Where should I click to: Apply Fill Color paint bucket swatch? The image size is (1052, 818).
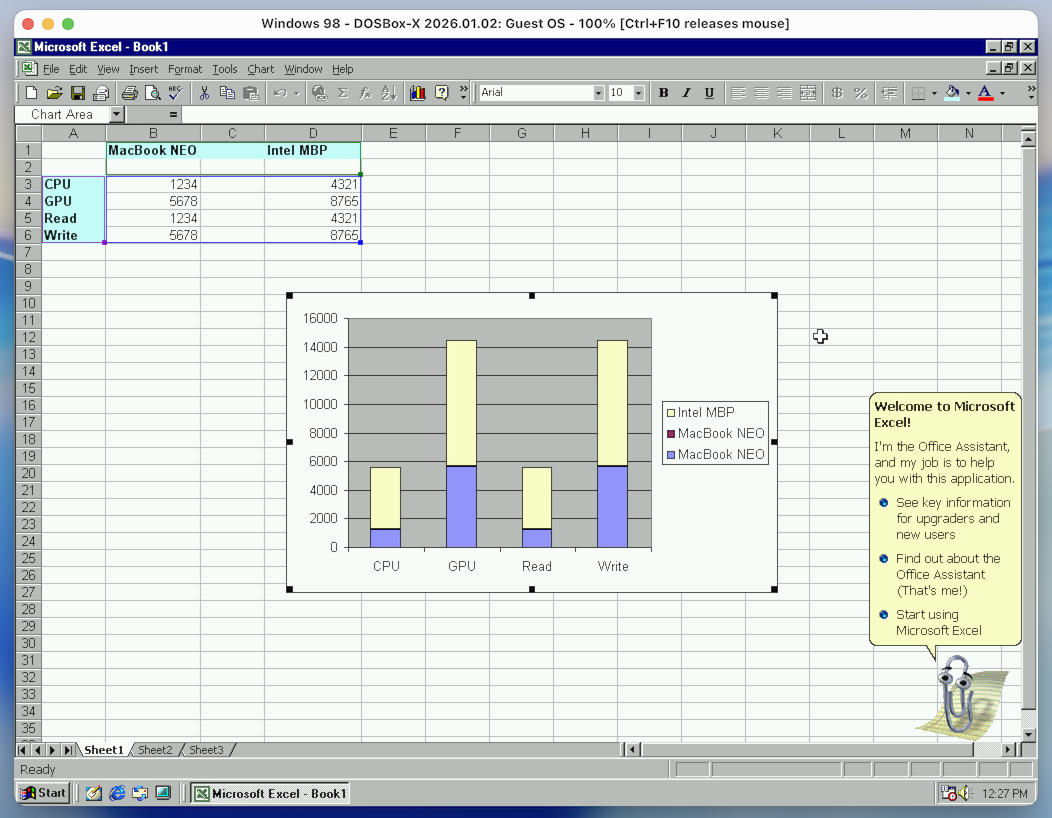coord(952,93)
